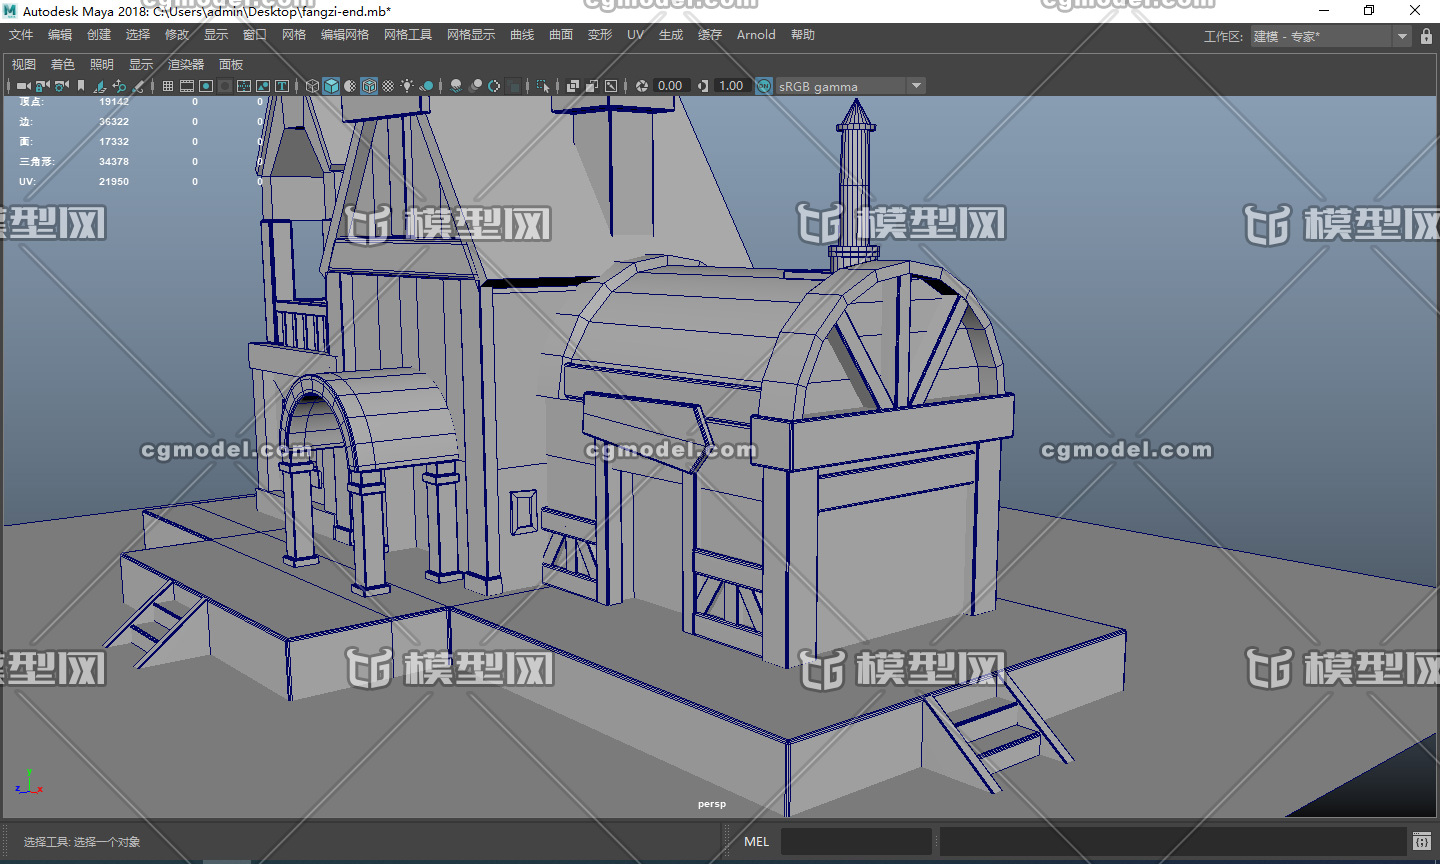Click the gamma value field 1.00

click(x=733, y=86)
